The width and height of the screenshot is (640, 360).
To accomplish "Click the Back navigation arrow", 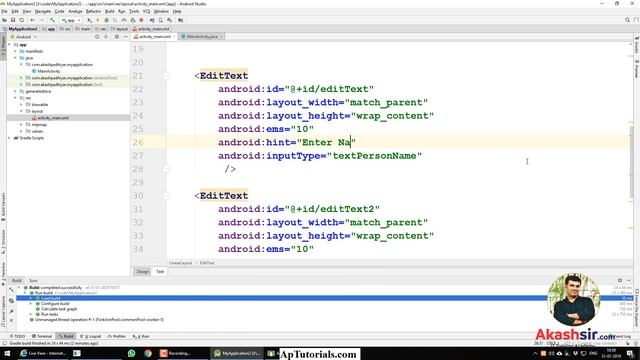I will pos(33,20).
